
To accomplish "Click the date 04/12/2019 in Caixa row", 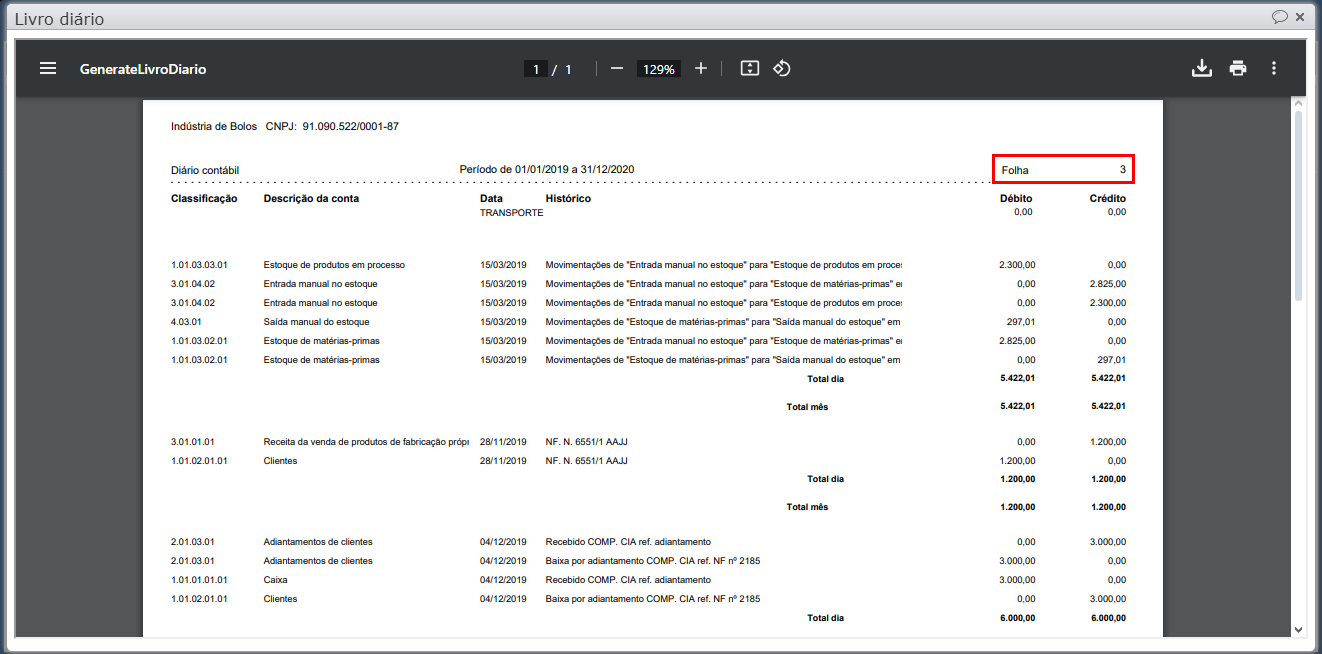I will pos(503,580).
